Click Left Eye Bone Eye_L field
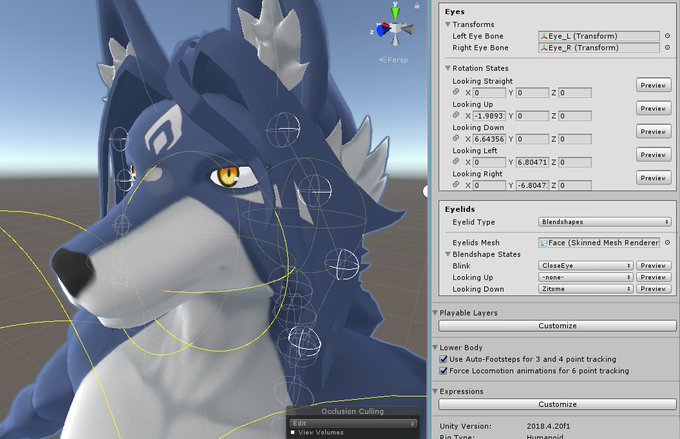The height and width of the screenshot is (439, 680). [599, 36]
